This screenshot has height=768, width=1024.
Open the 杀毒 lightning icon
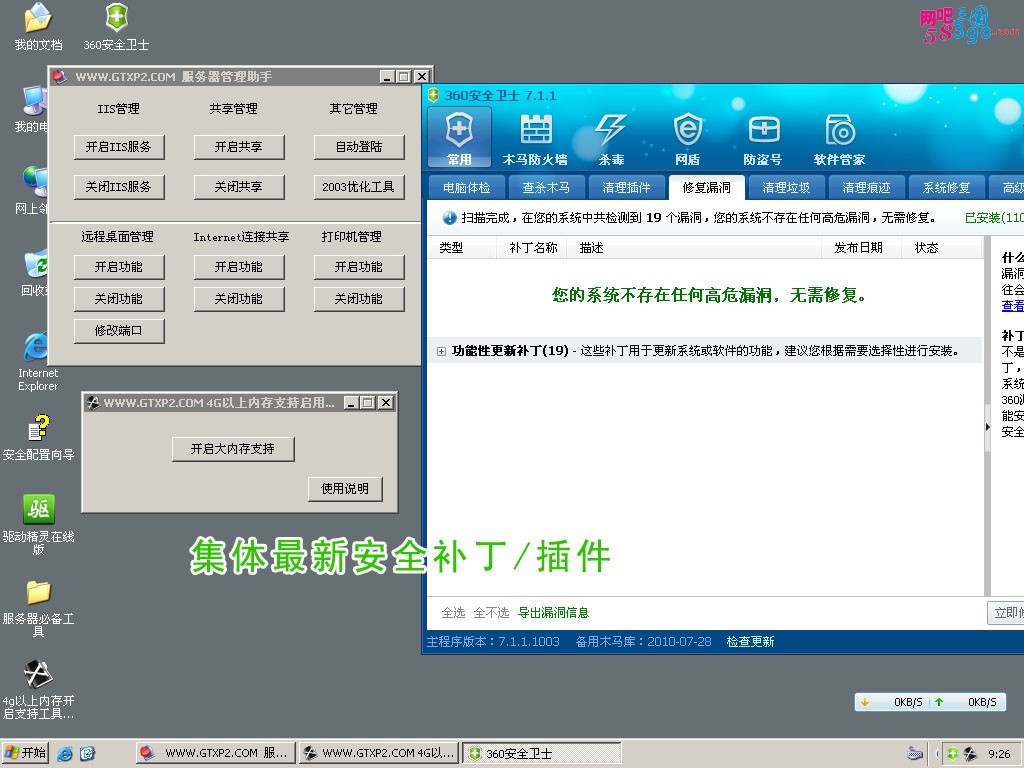(611, 138)
